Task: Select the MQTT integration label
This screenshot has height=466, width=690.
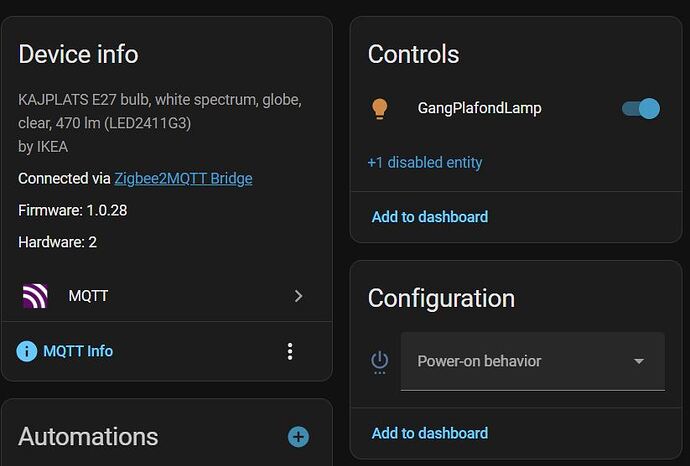Action: click(x=88, y=296)
